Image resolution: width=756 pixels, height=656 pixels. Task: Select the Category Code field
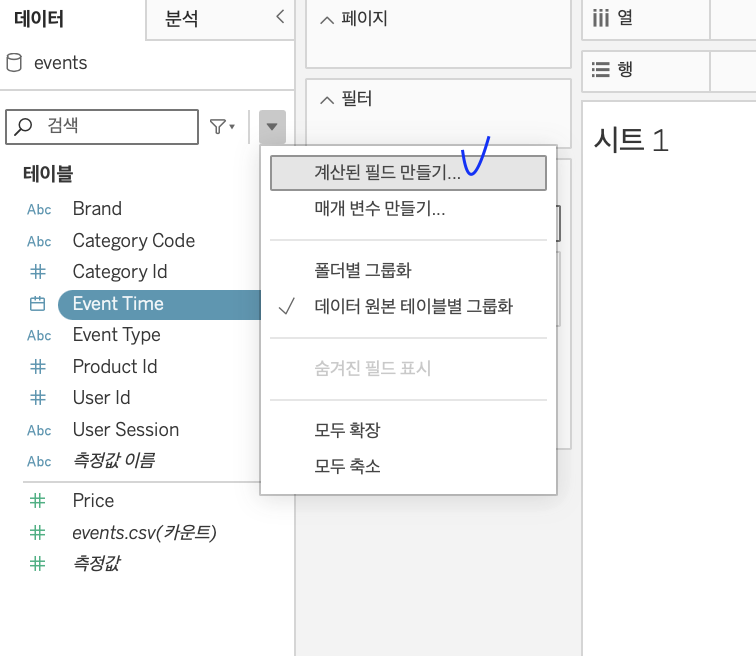pos(134,241)
